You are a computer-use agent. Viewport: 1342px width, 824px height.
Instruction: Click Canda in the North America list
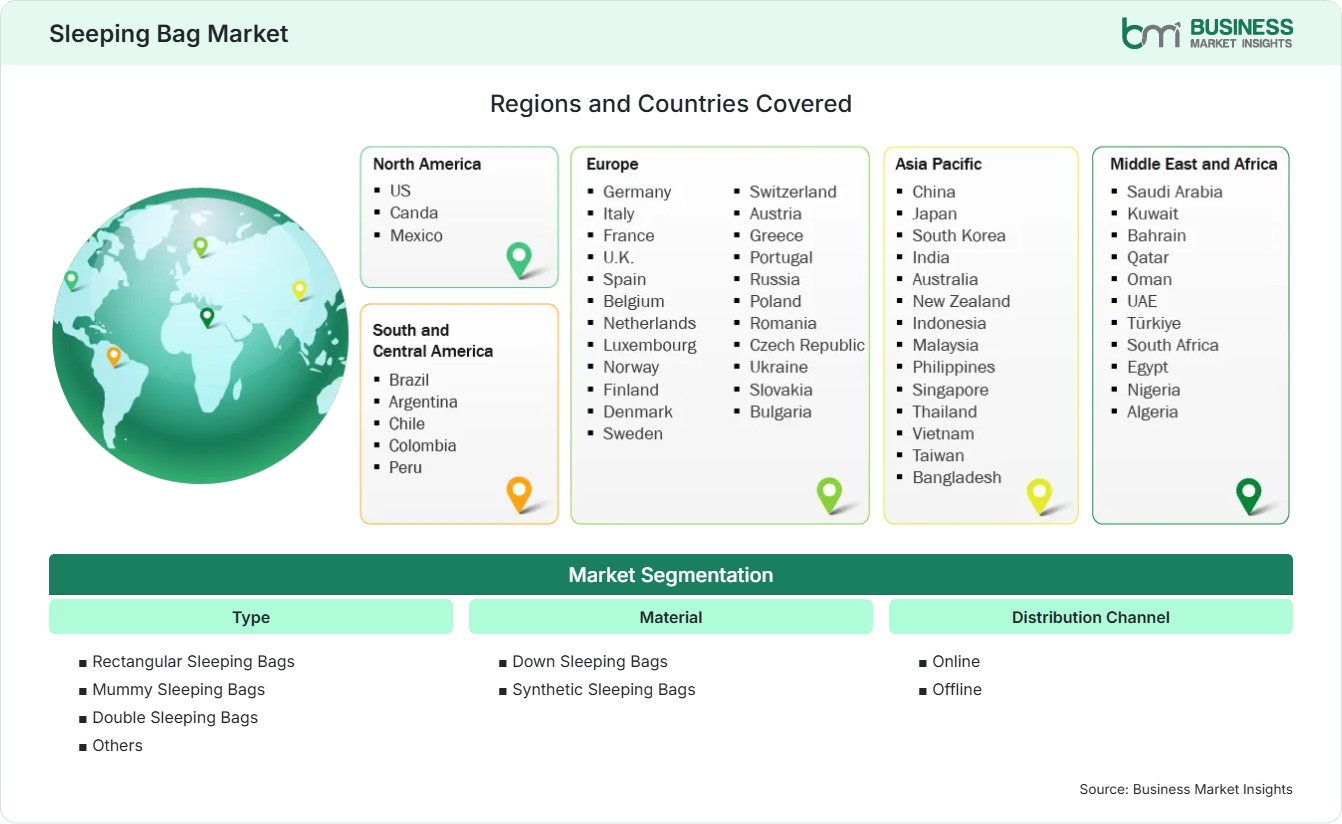point(414,212)
